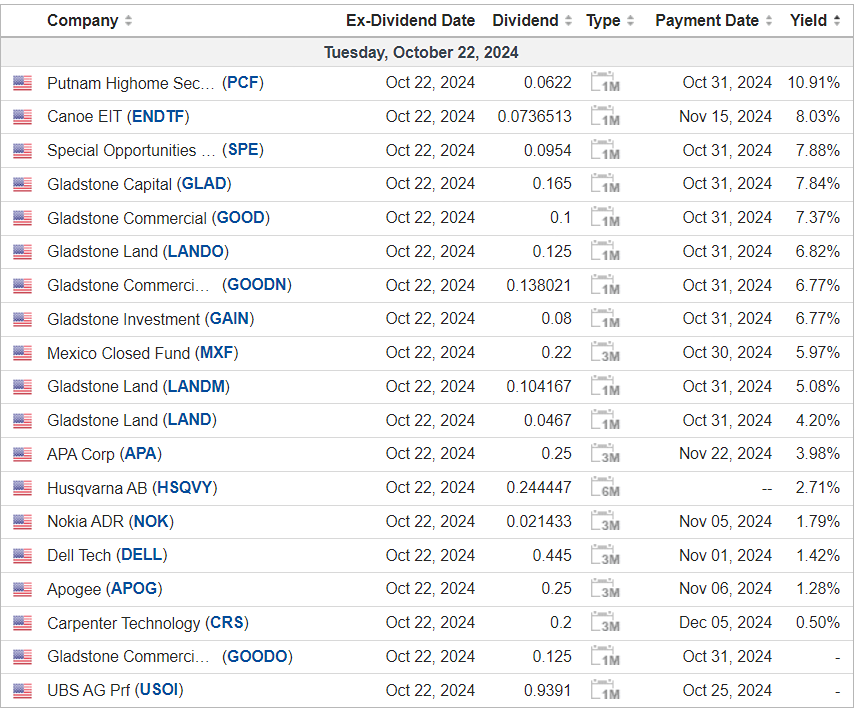Image resolution: width=856 pixels, height=708 pixels.
Task: Click the 1M type icon for LANDM row
Action: click(x=605, y=386)
